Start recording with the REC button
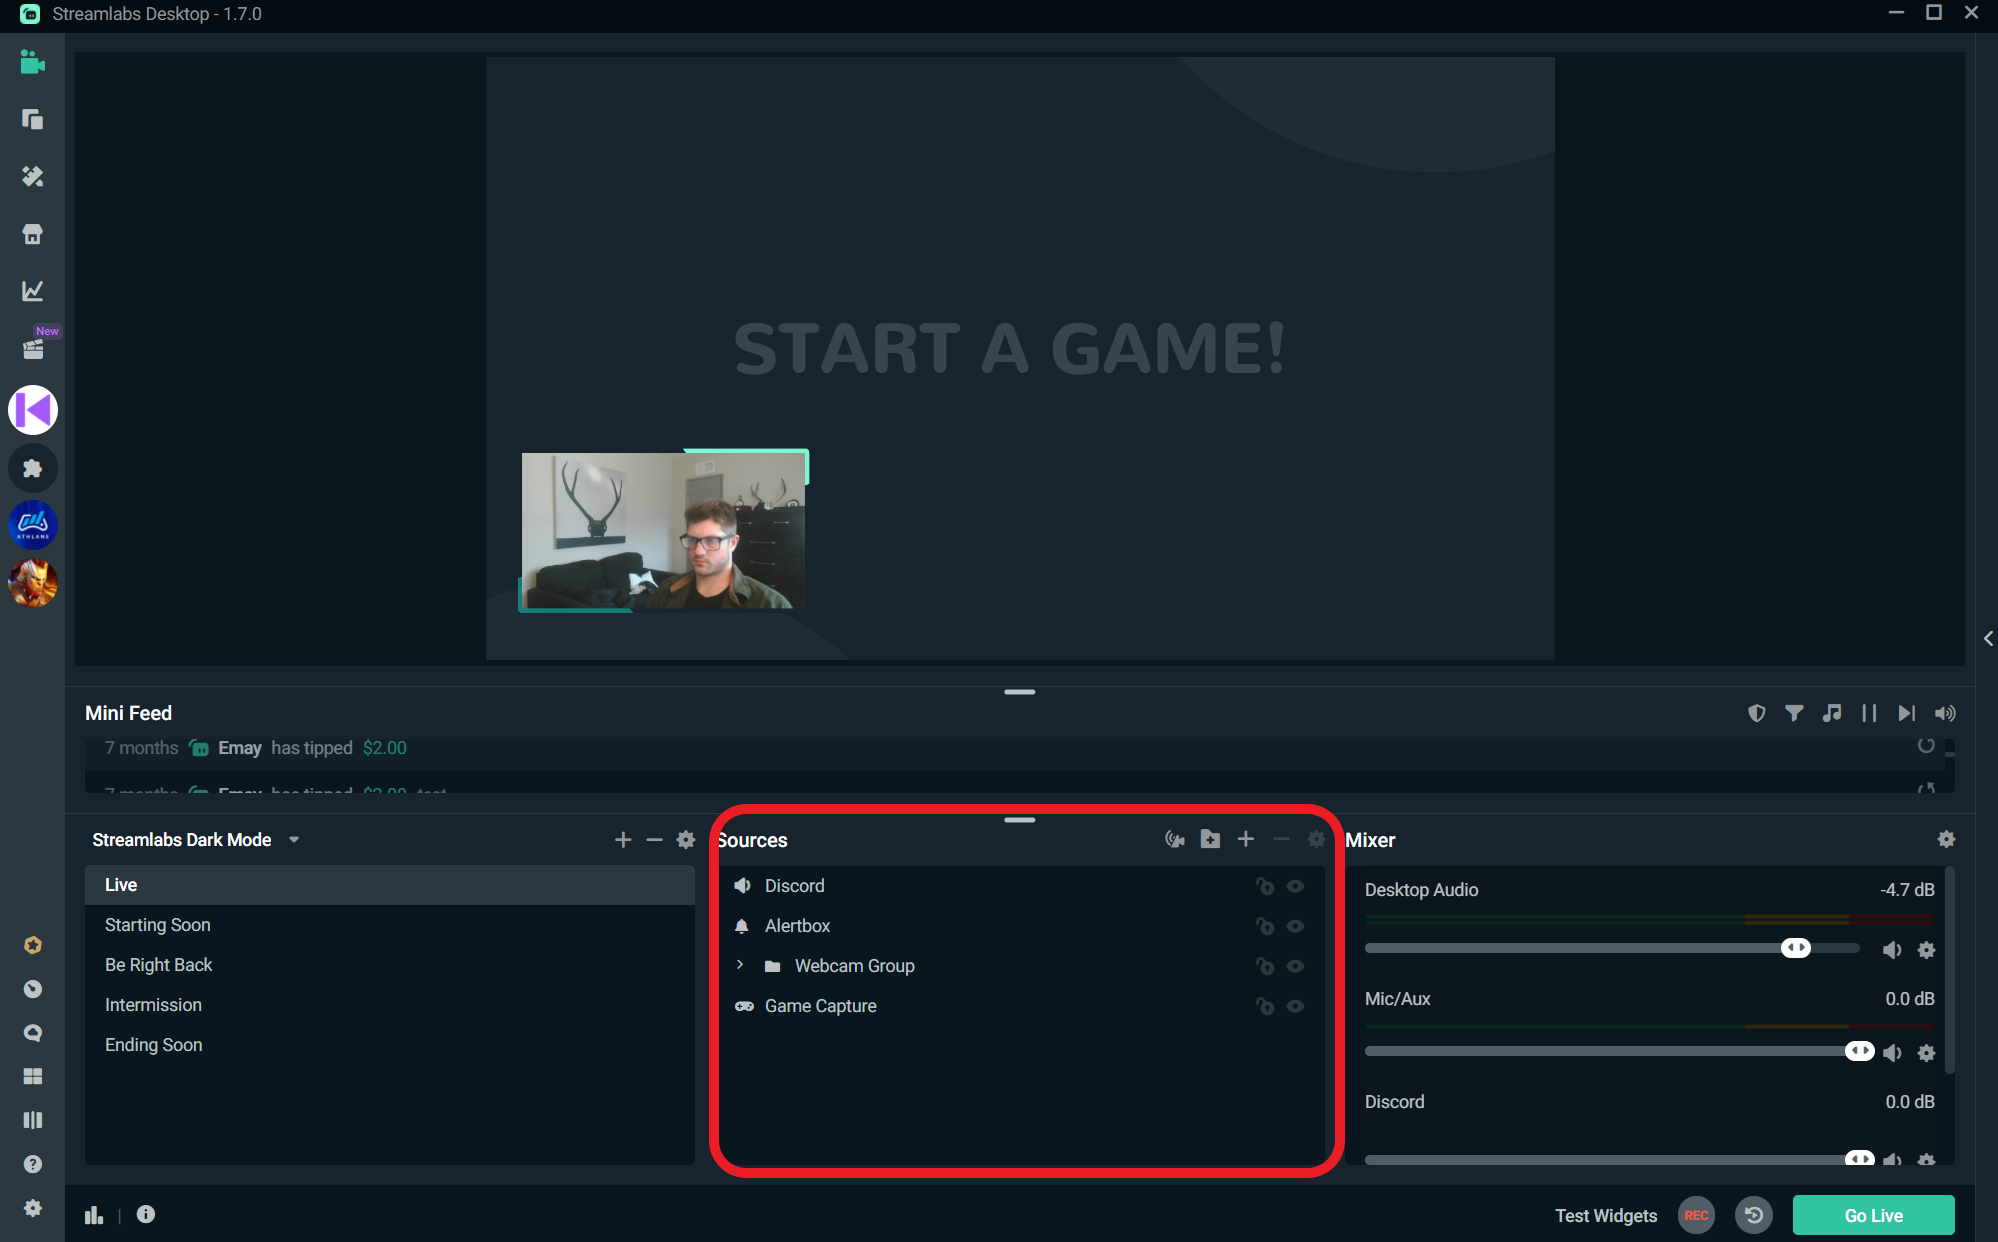This screenshot has width=1998, height=1242. point(1696,1215)
